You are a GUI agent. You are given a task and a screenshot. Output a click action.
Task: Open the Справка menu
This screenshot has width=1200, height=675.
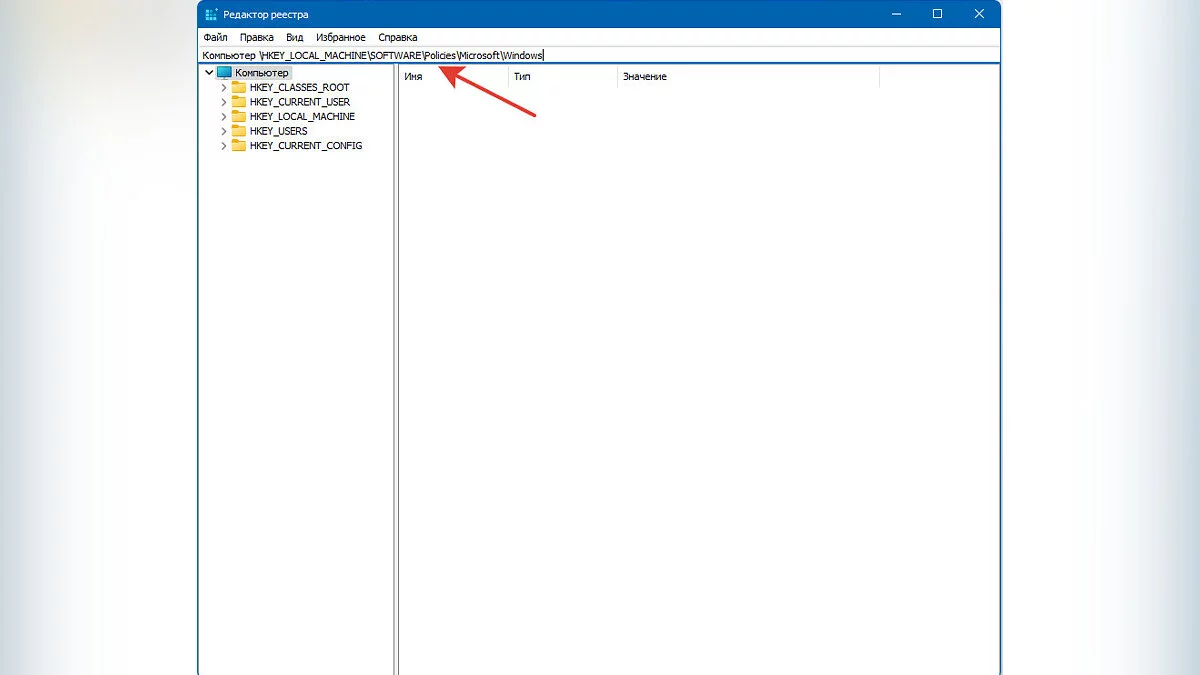pyautogui.click(x=398, y=37)
